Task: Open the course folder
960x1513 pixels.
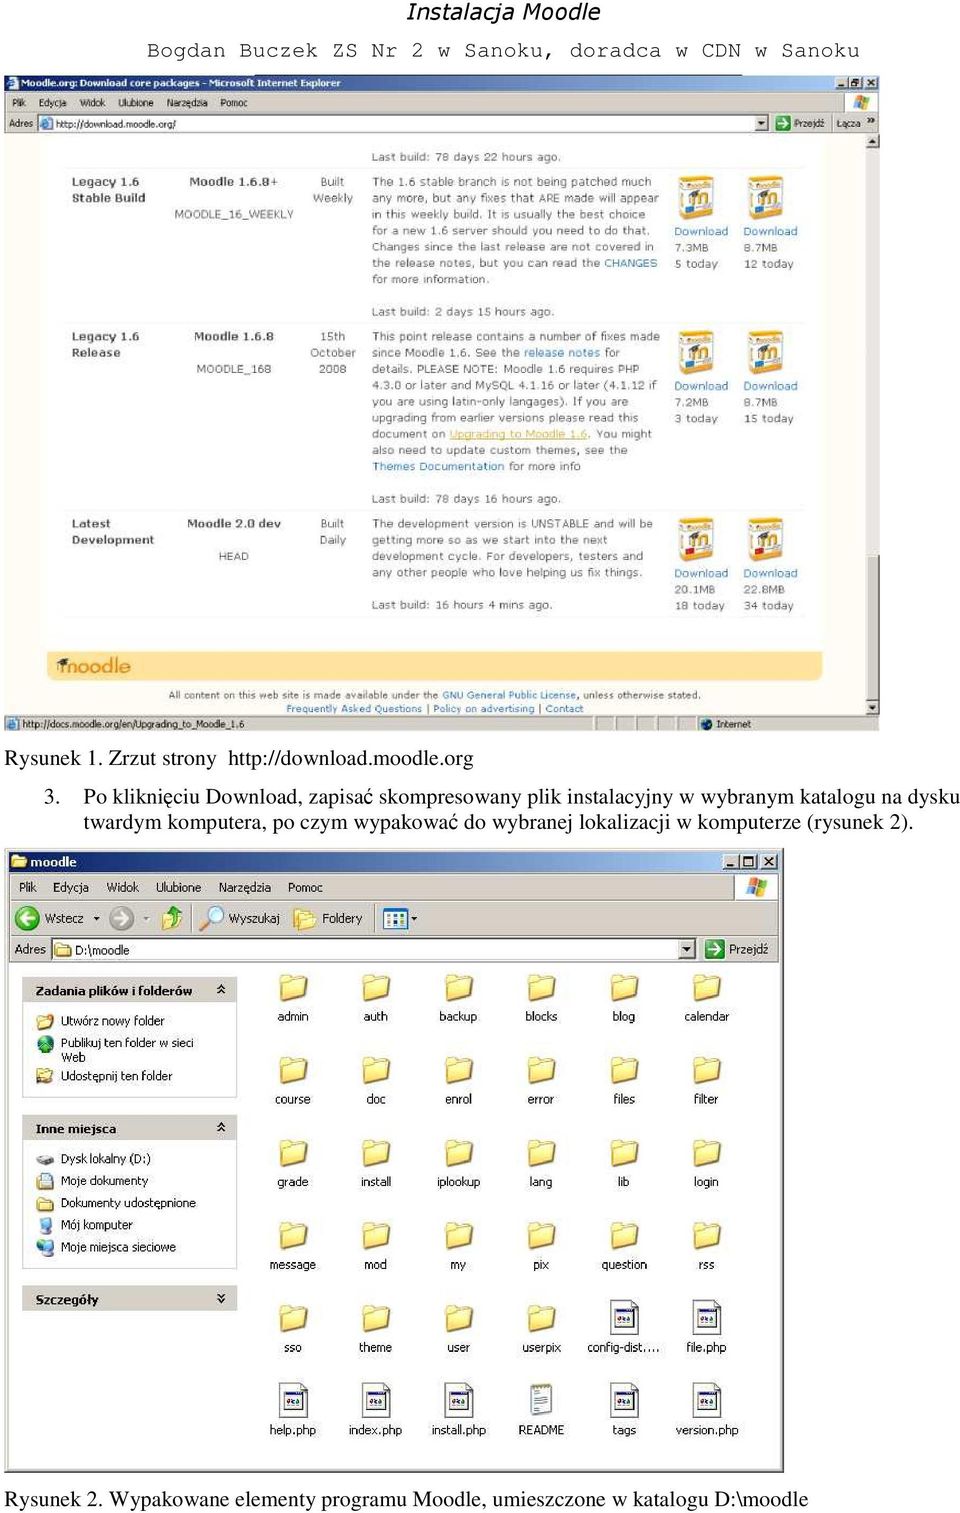Action: 293,1080
